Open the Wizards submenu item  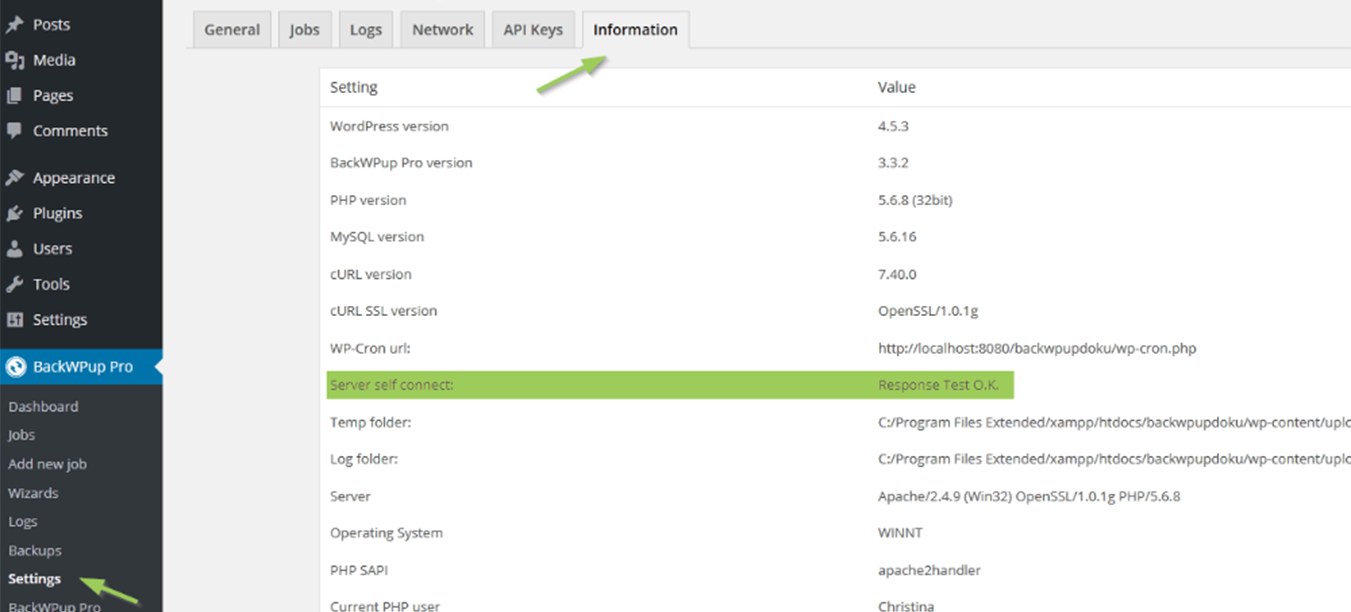33,493
